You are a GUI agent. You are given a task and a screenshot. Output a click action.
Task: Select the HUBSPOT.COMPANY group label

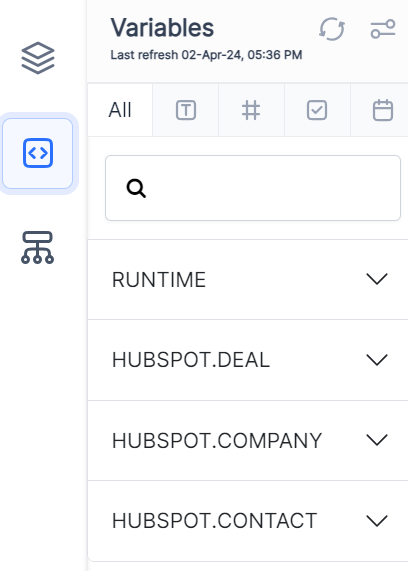coord(217,440)
